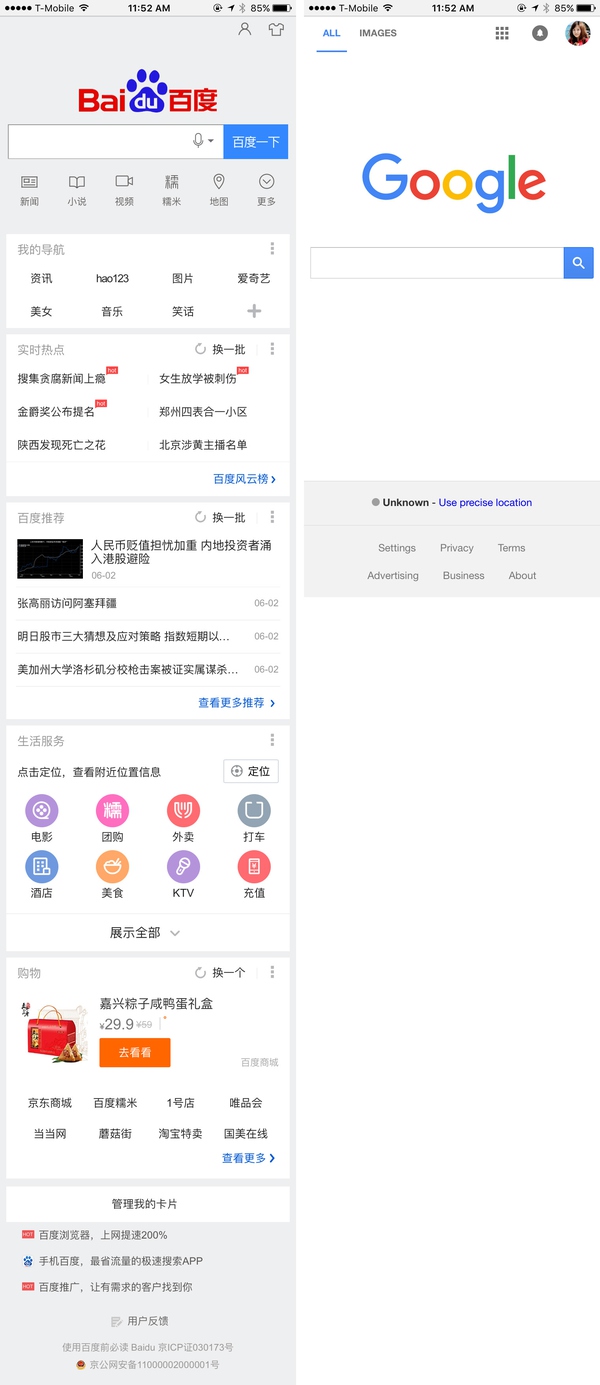The width and height of the screenshot is (600, 1385).
Task: Switch to the IMAGES tab
Action: [378, 33]
